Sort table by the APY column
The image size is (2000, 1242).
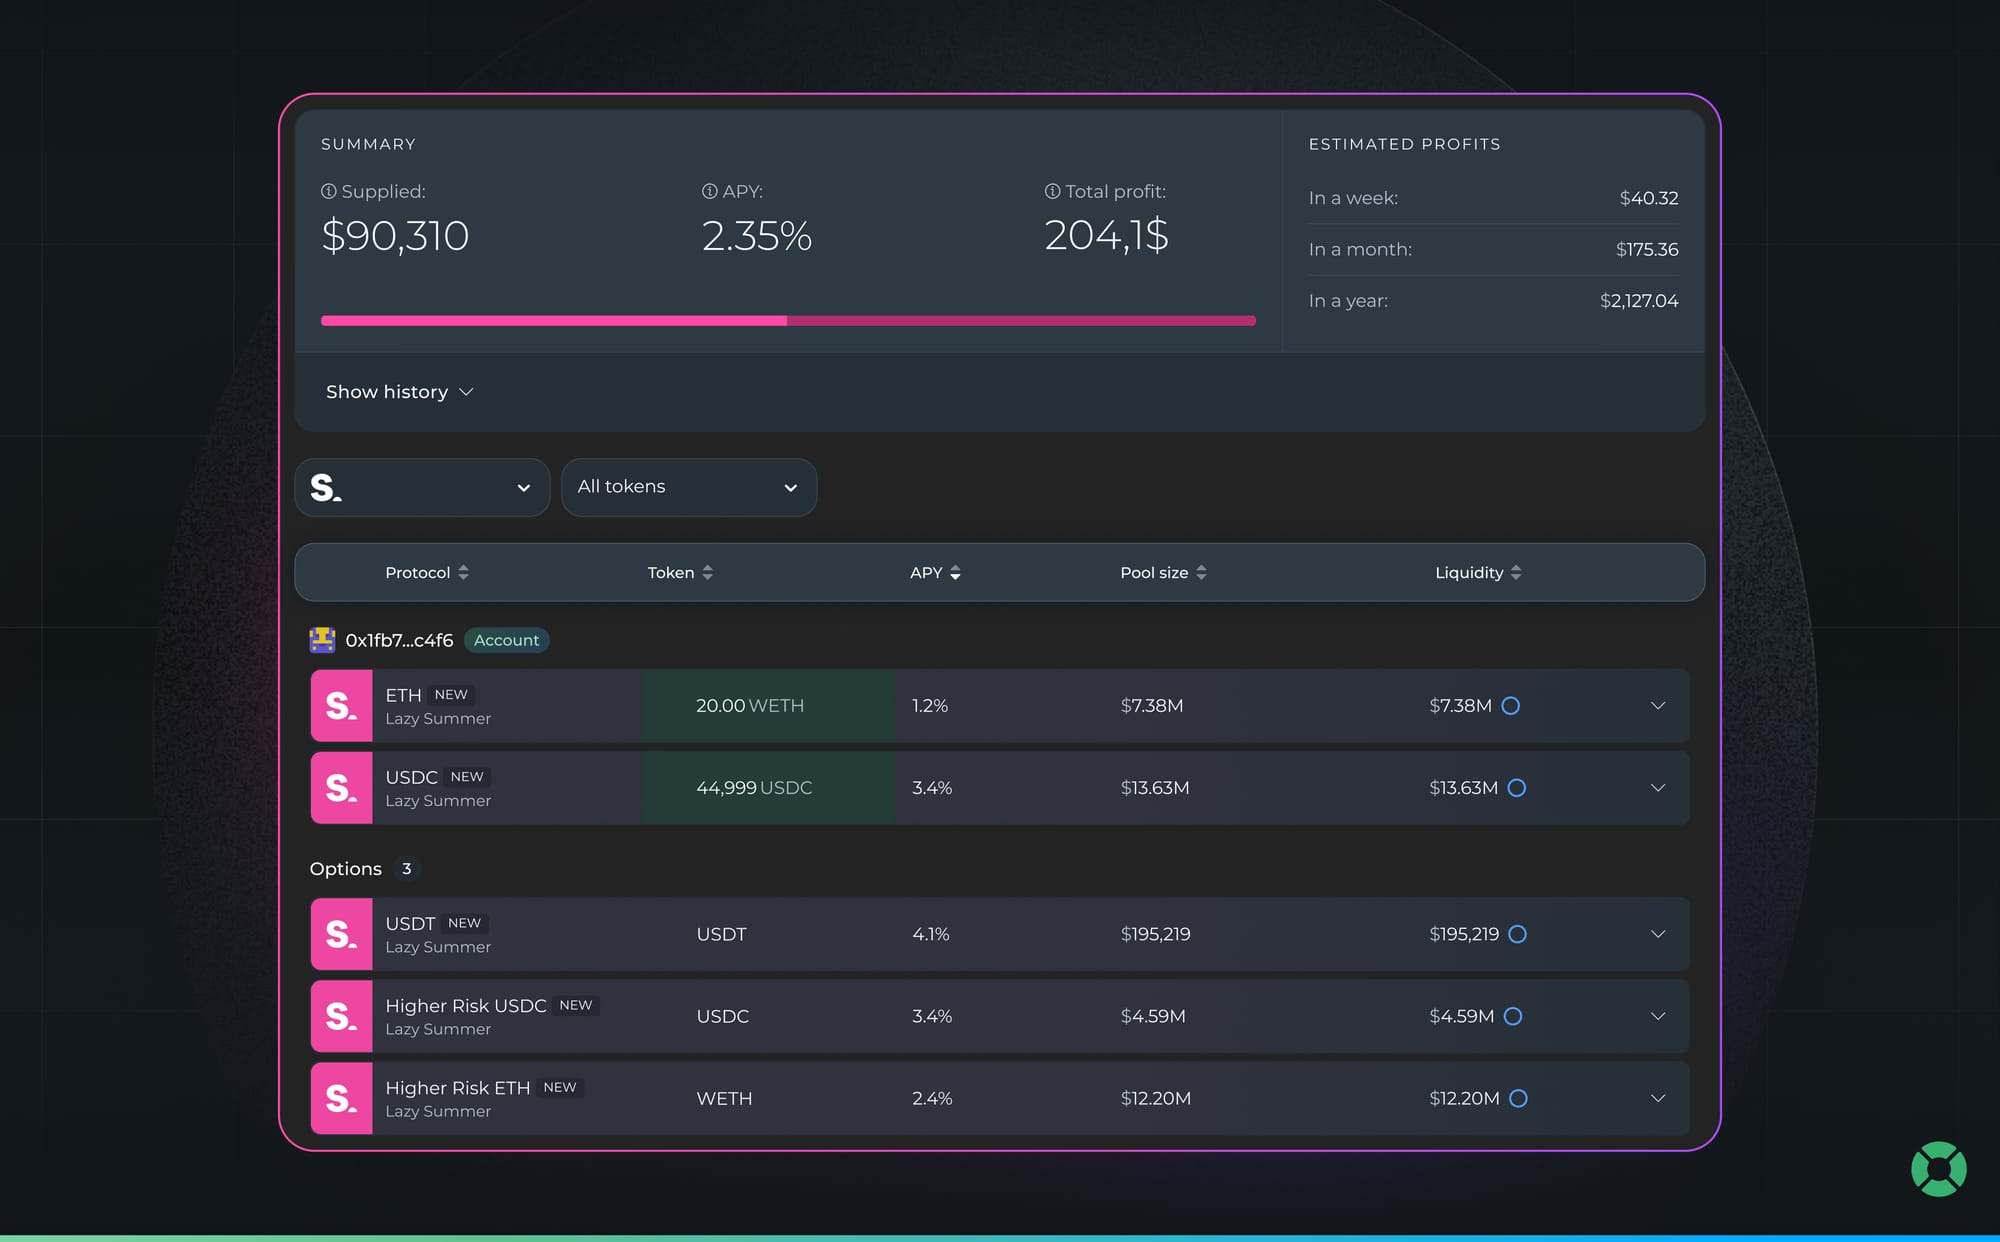click(935, 573)
